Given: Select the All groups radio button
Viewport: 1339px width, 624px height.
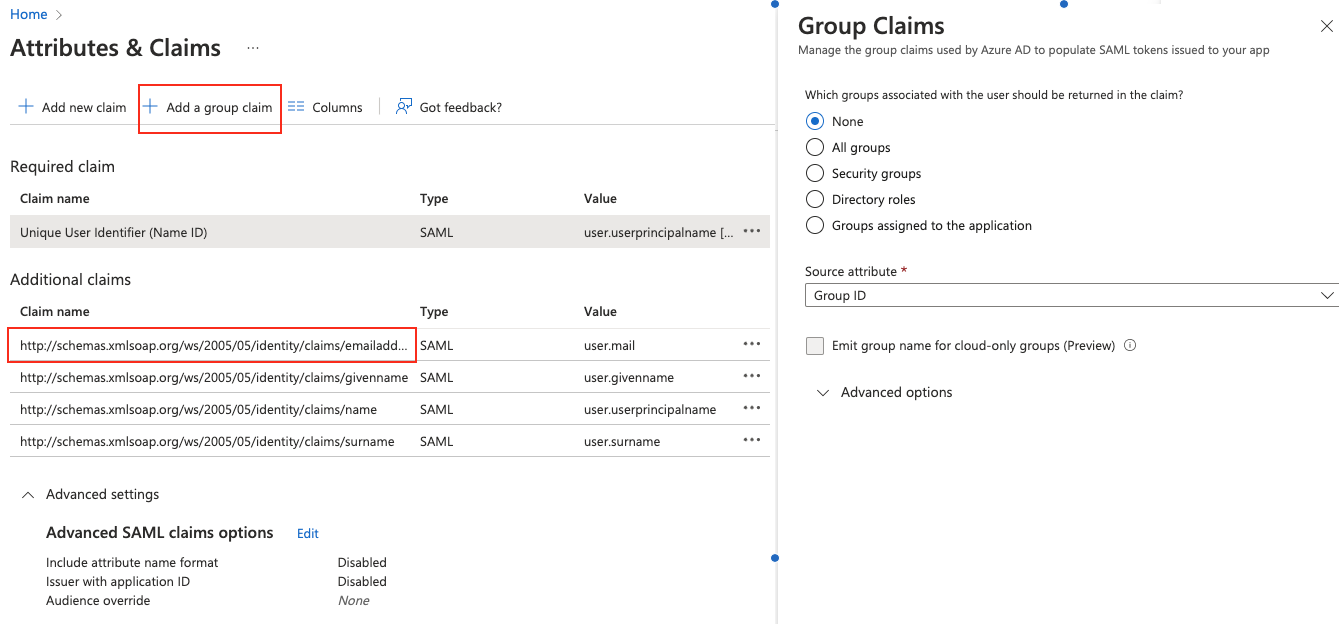Looking at the screenshot, I should 814,147.
